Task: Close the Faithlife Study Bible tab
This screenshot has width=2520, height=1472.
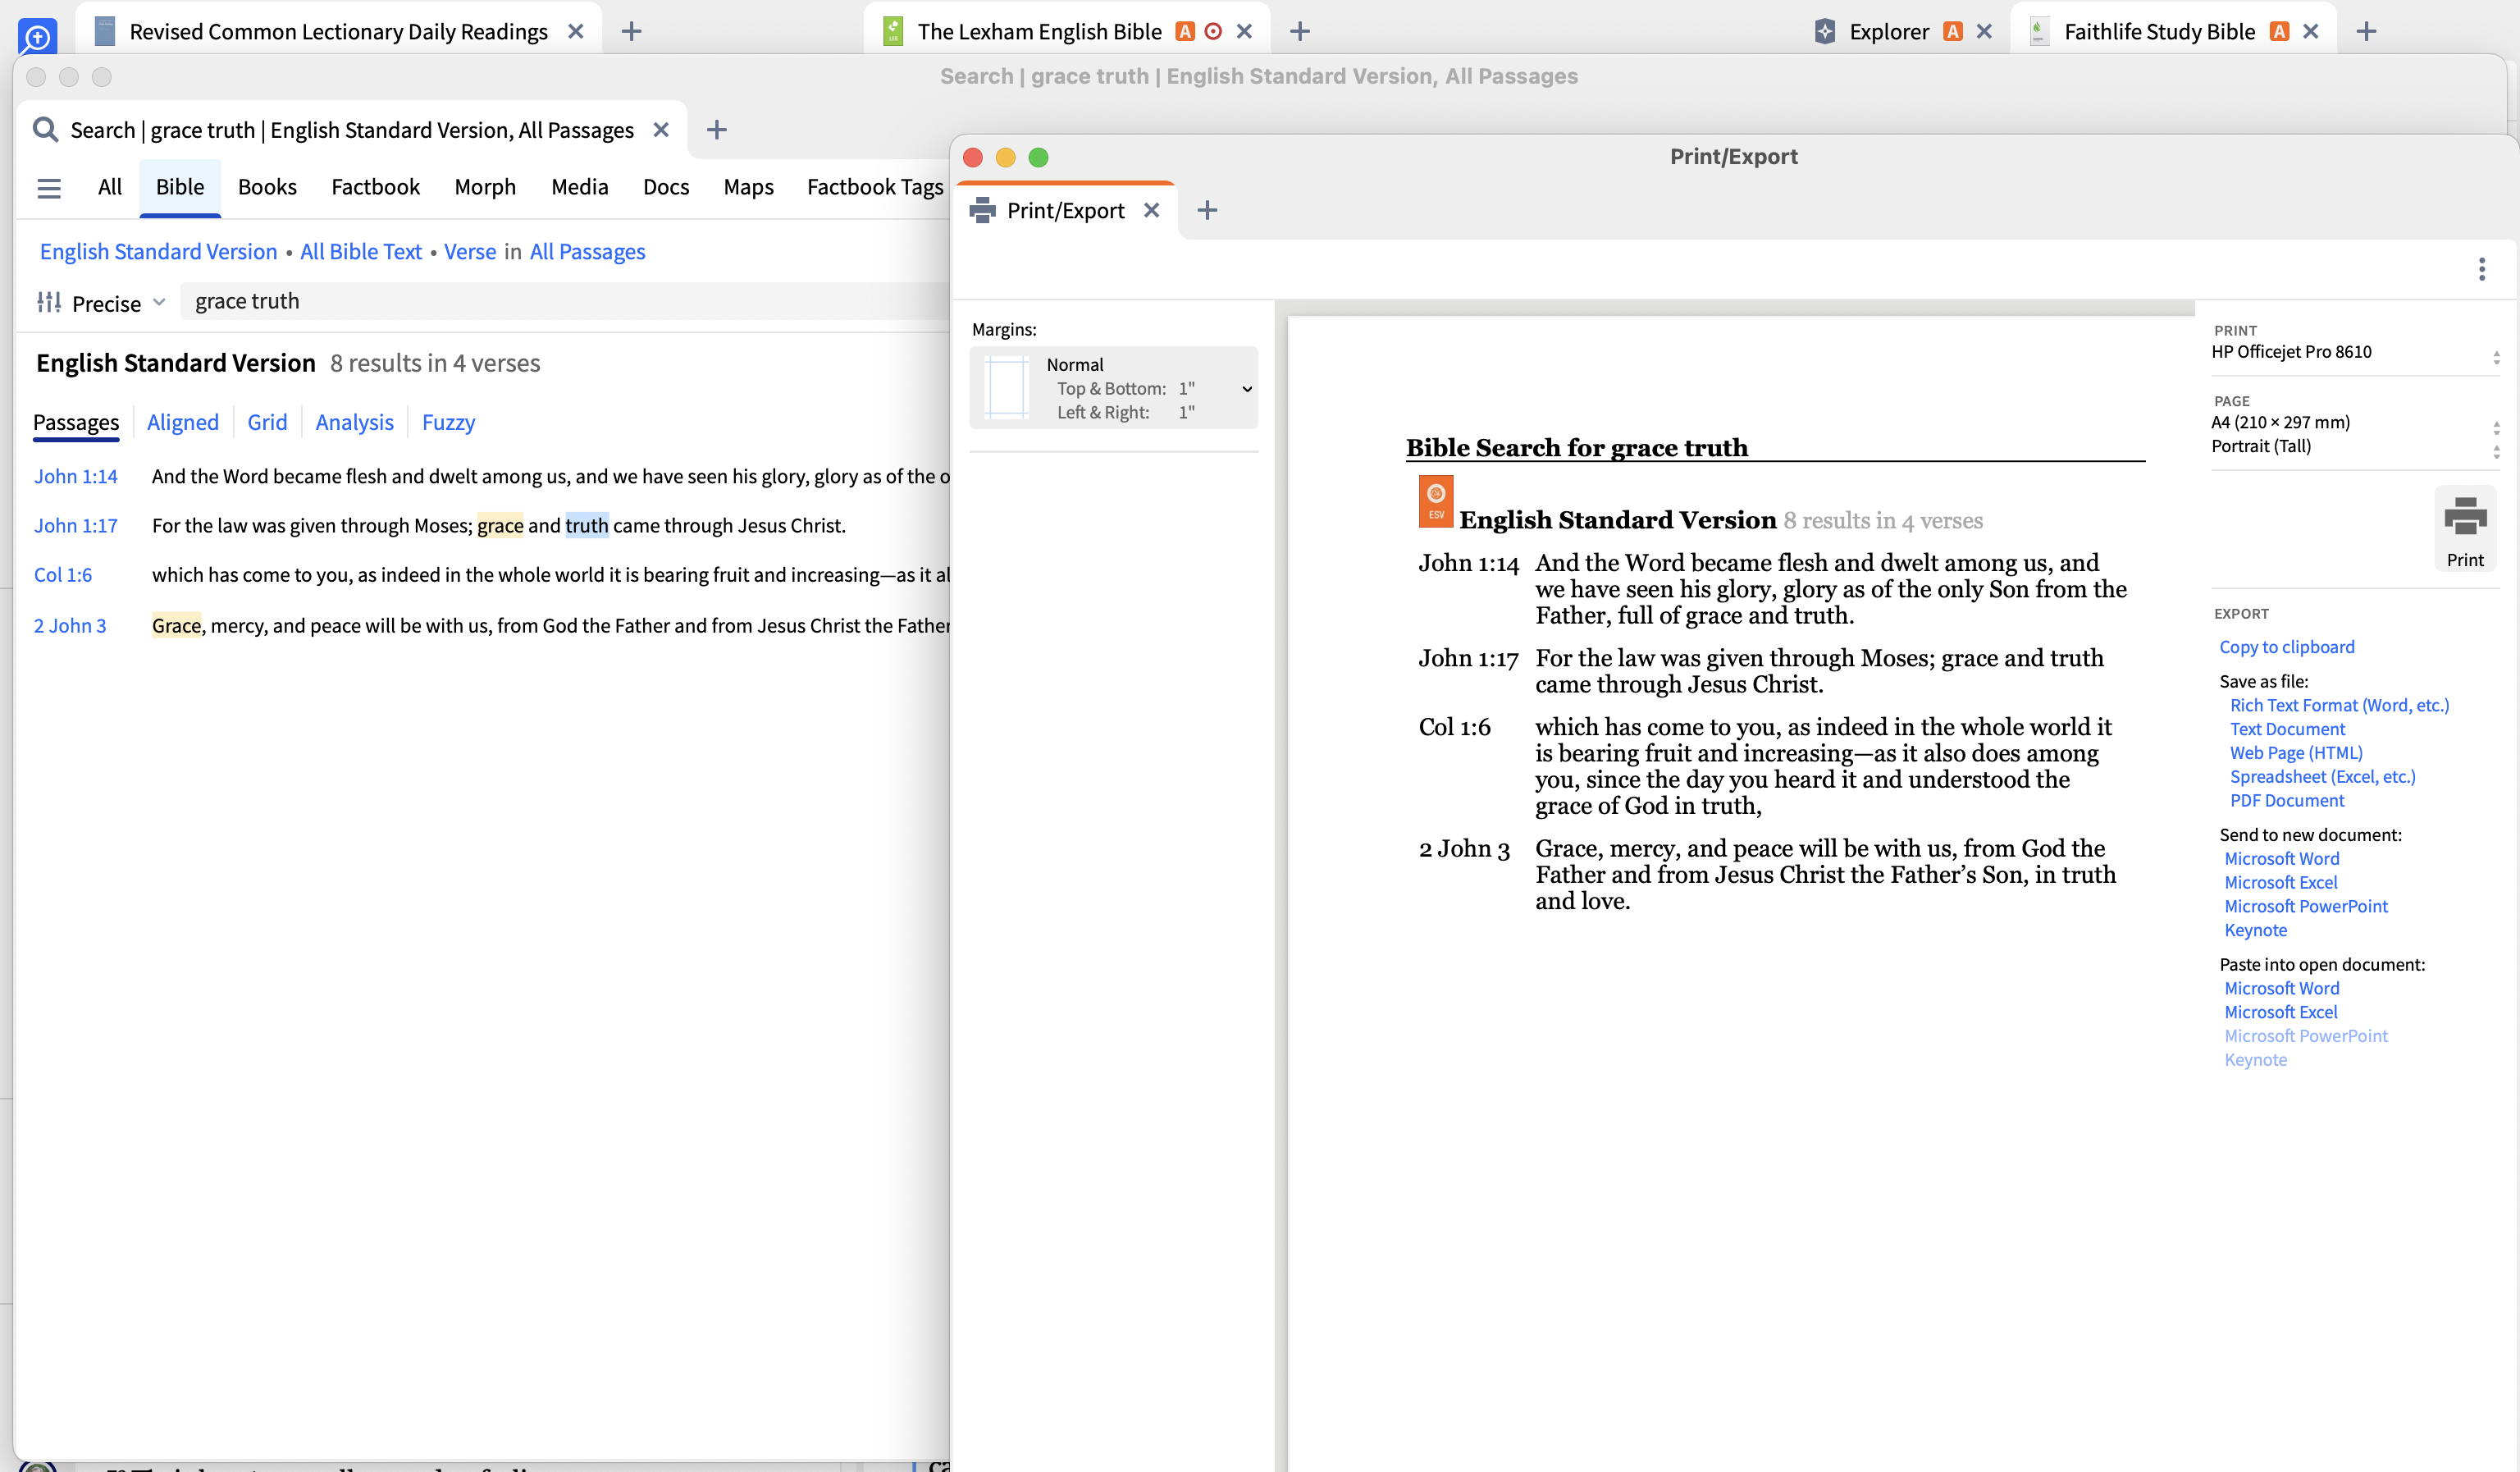Action: click(x=2311, y=31)
